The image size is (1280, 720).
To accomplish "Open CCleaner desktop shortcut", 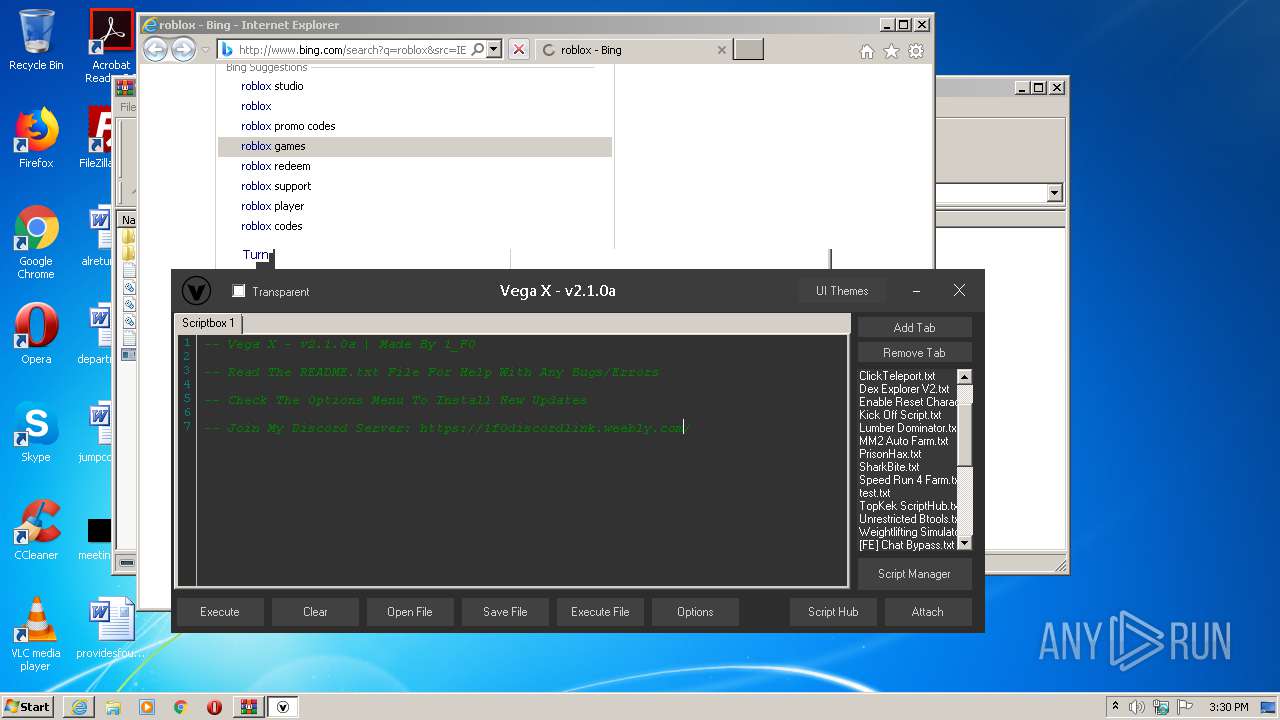I will pos(36,530).
